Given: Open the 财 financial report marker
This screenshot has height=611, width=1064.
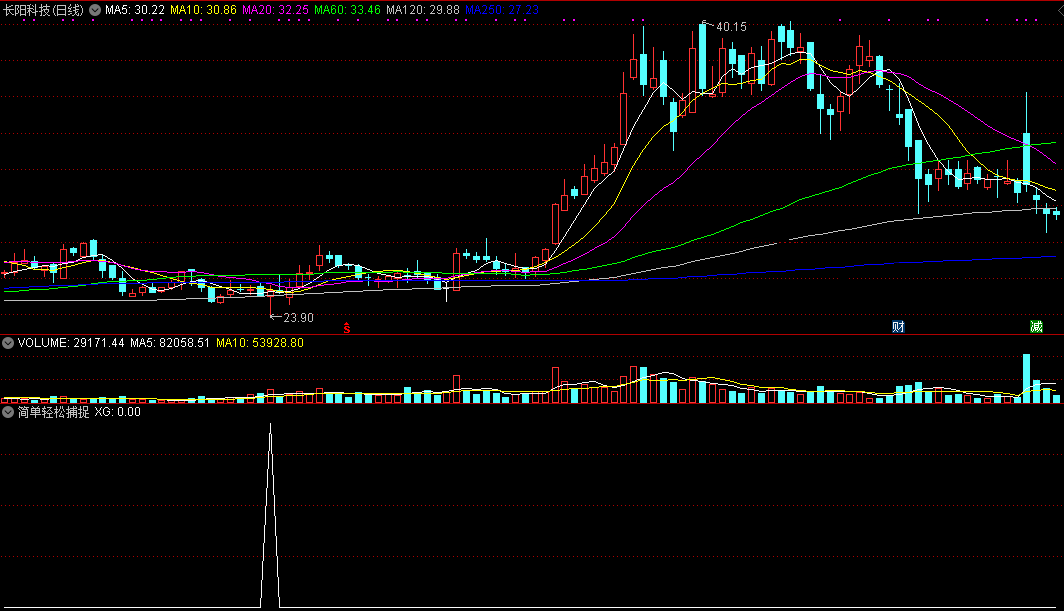Looking at the screenshot, I should pyautogui.click(x=898, y=327).
